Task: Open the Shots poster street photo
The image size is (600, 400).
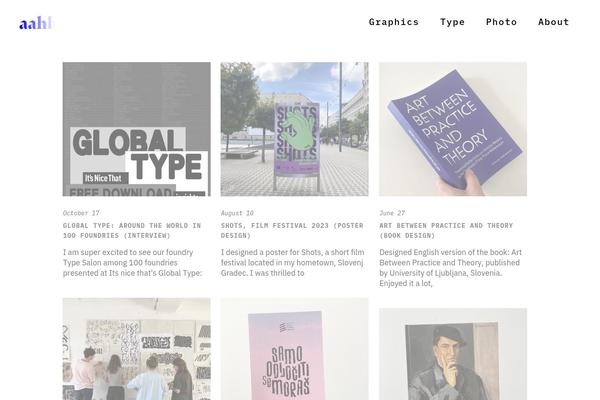Action: tap(294, 129)
